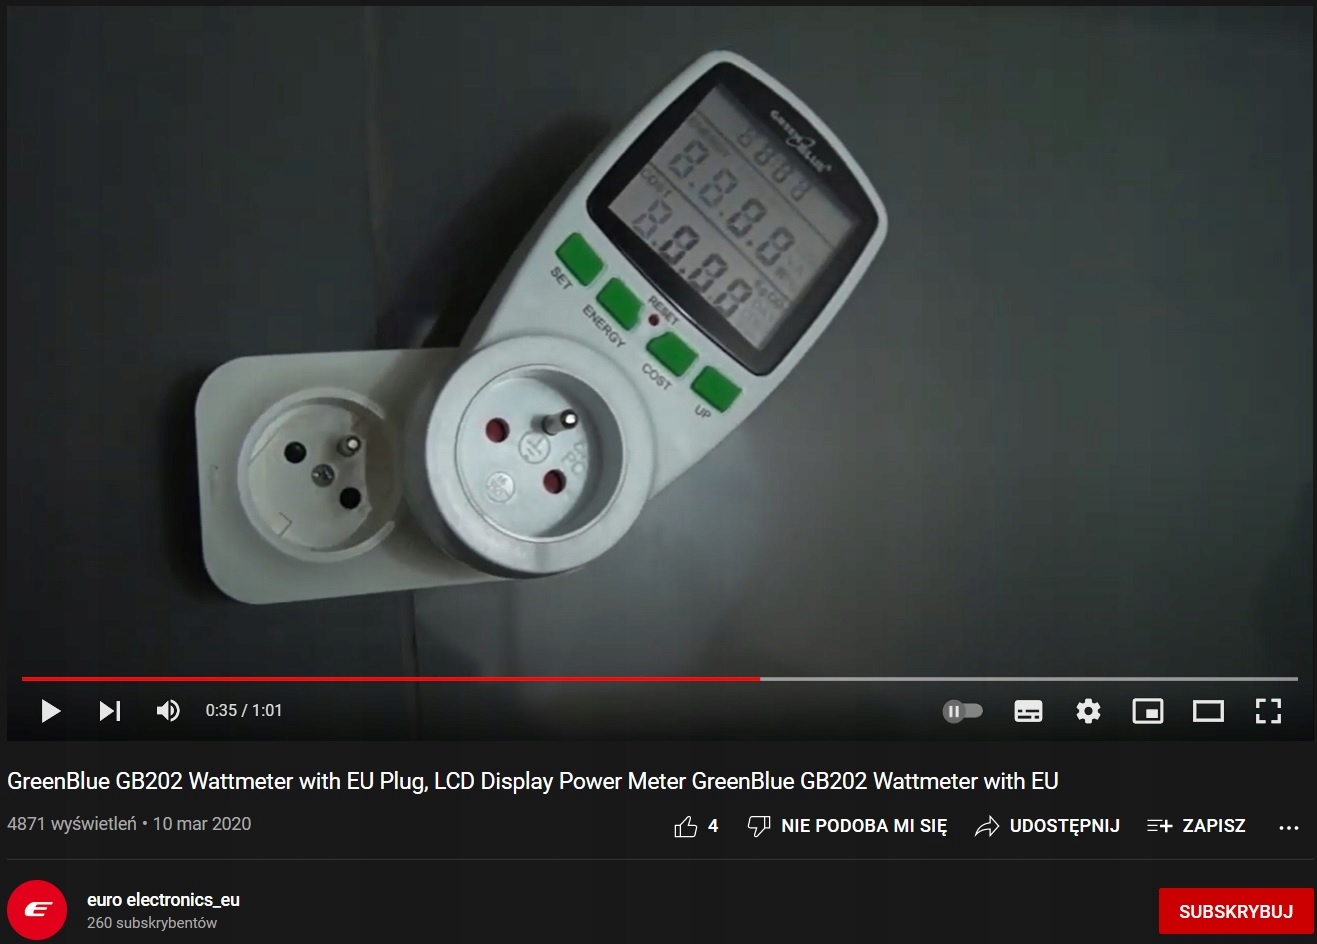Enable theater mode view
Viewport: 1317px width, 944px height.
point(1208,711)
